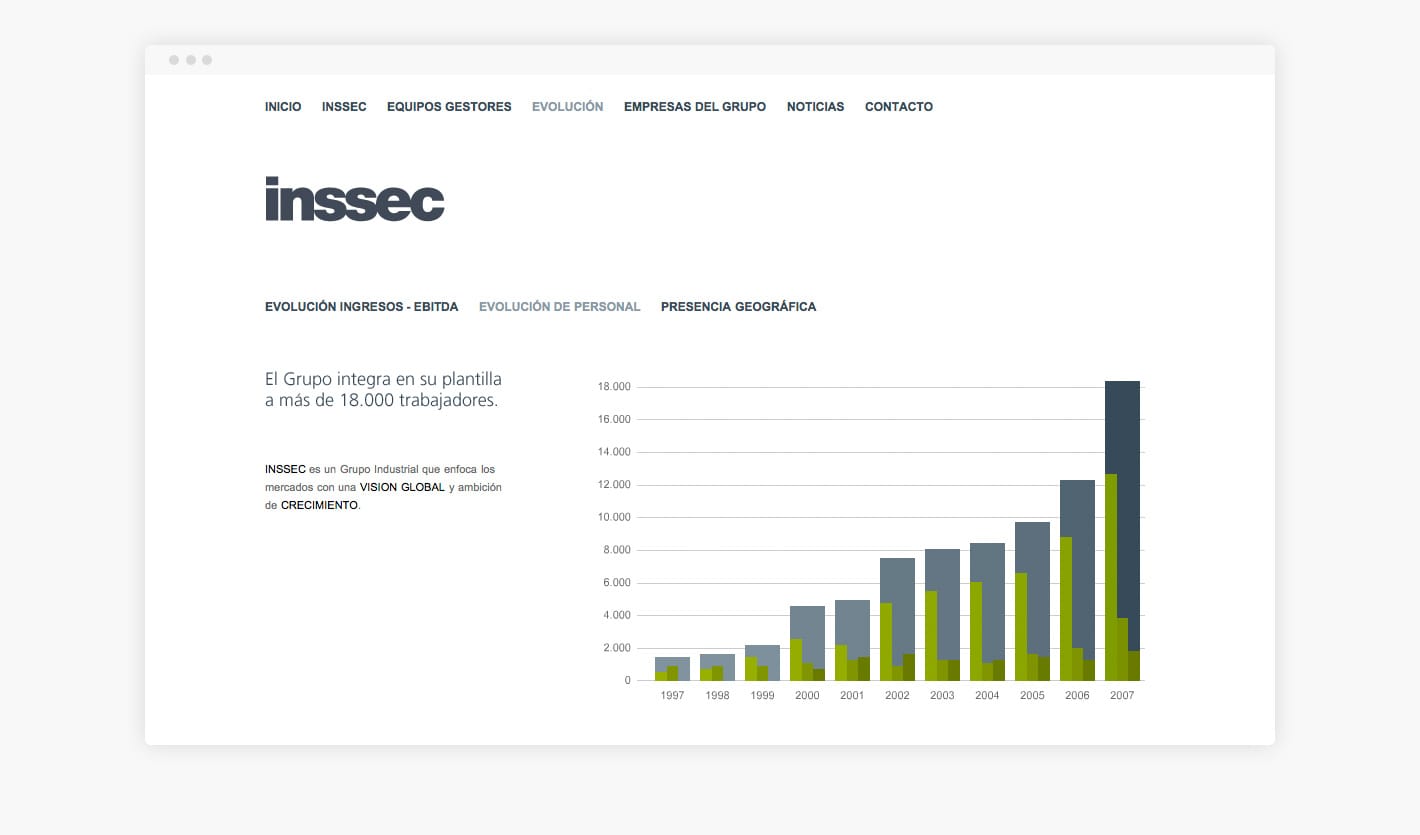This screenshot has height=835, width=1420.
Task: Click the inssec logo
Action: 354,200
